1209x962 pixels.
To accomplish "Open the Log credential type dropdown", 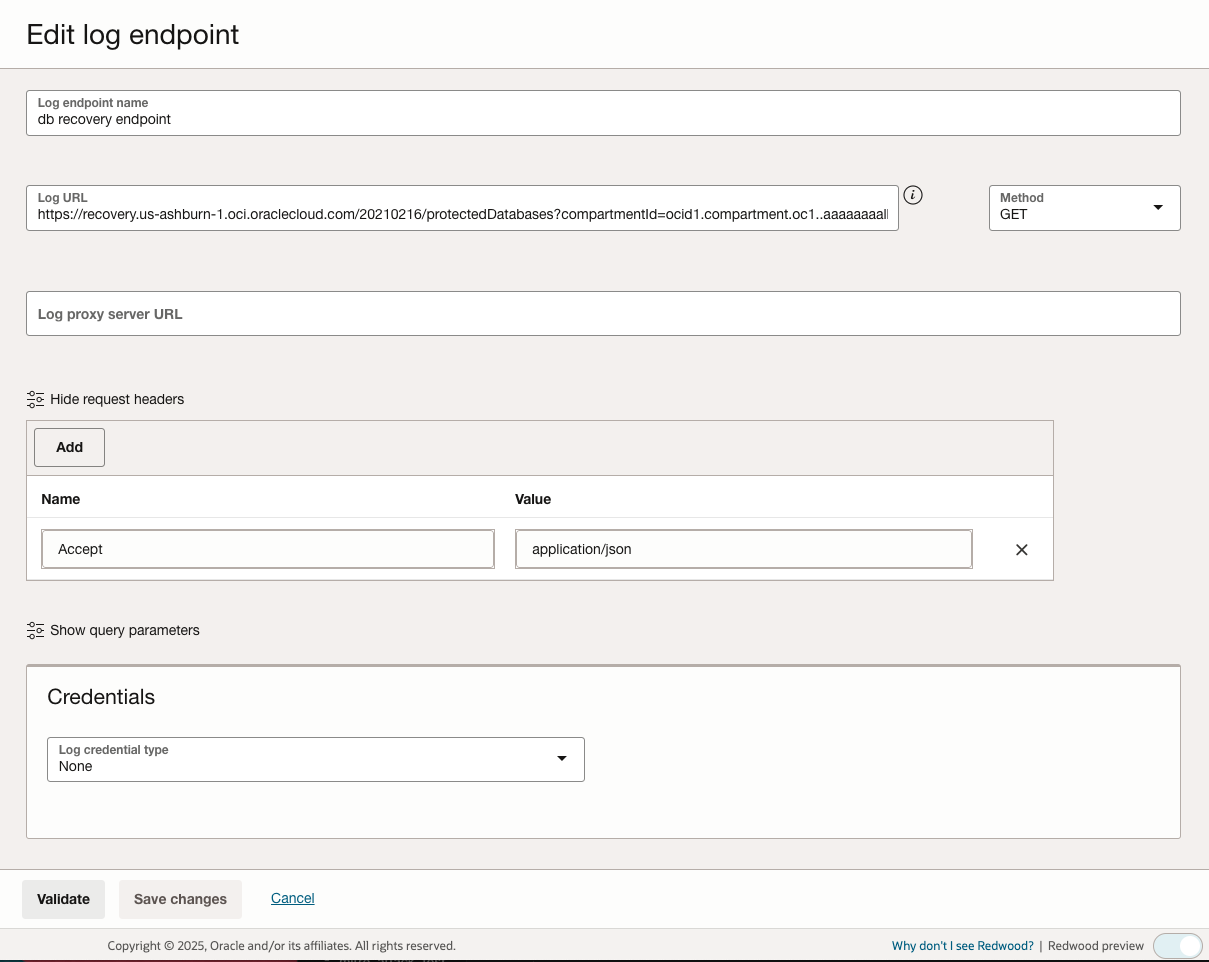I will tap(315, 759).
